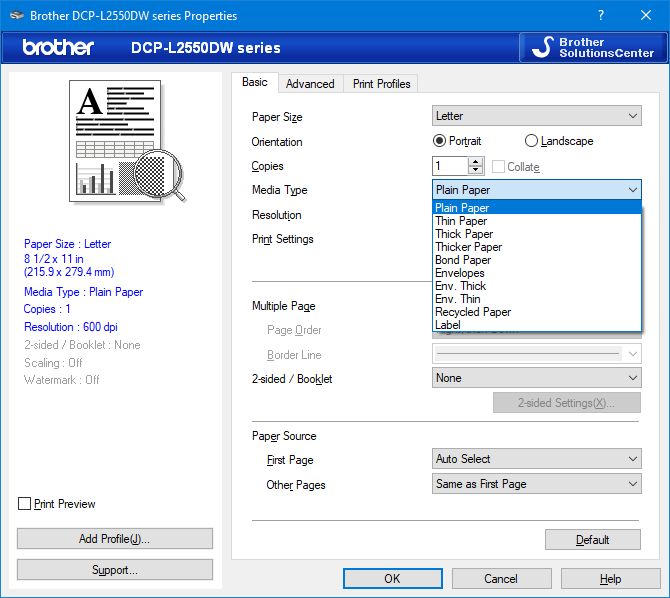Click Add Profile(J)... button
670x598 pixels.
(115, 539)
